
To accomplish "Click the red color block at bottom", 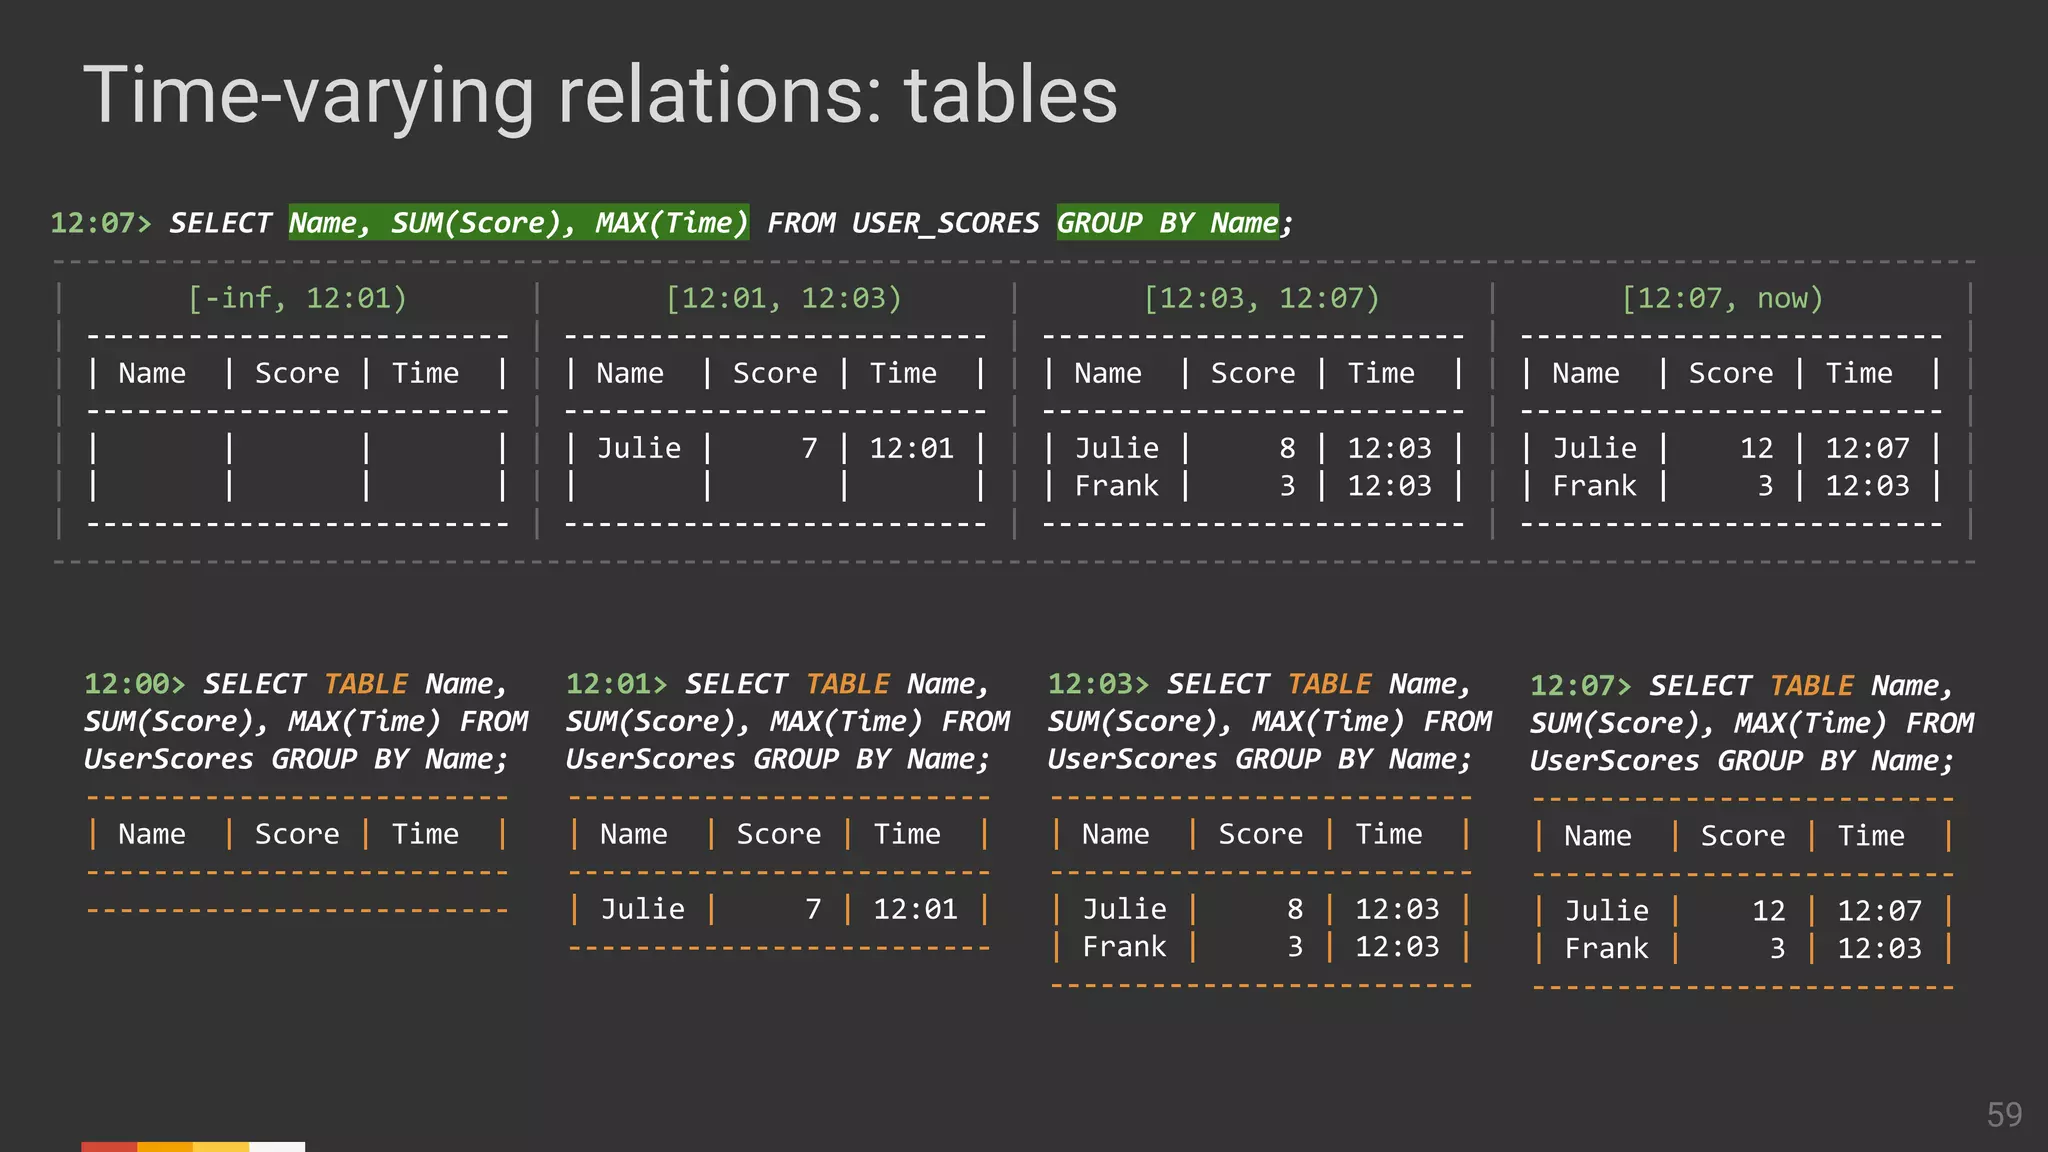I will pos(109,1146).
